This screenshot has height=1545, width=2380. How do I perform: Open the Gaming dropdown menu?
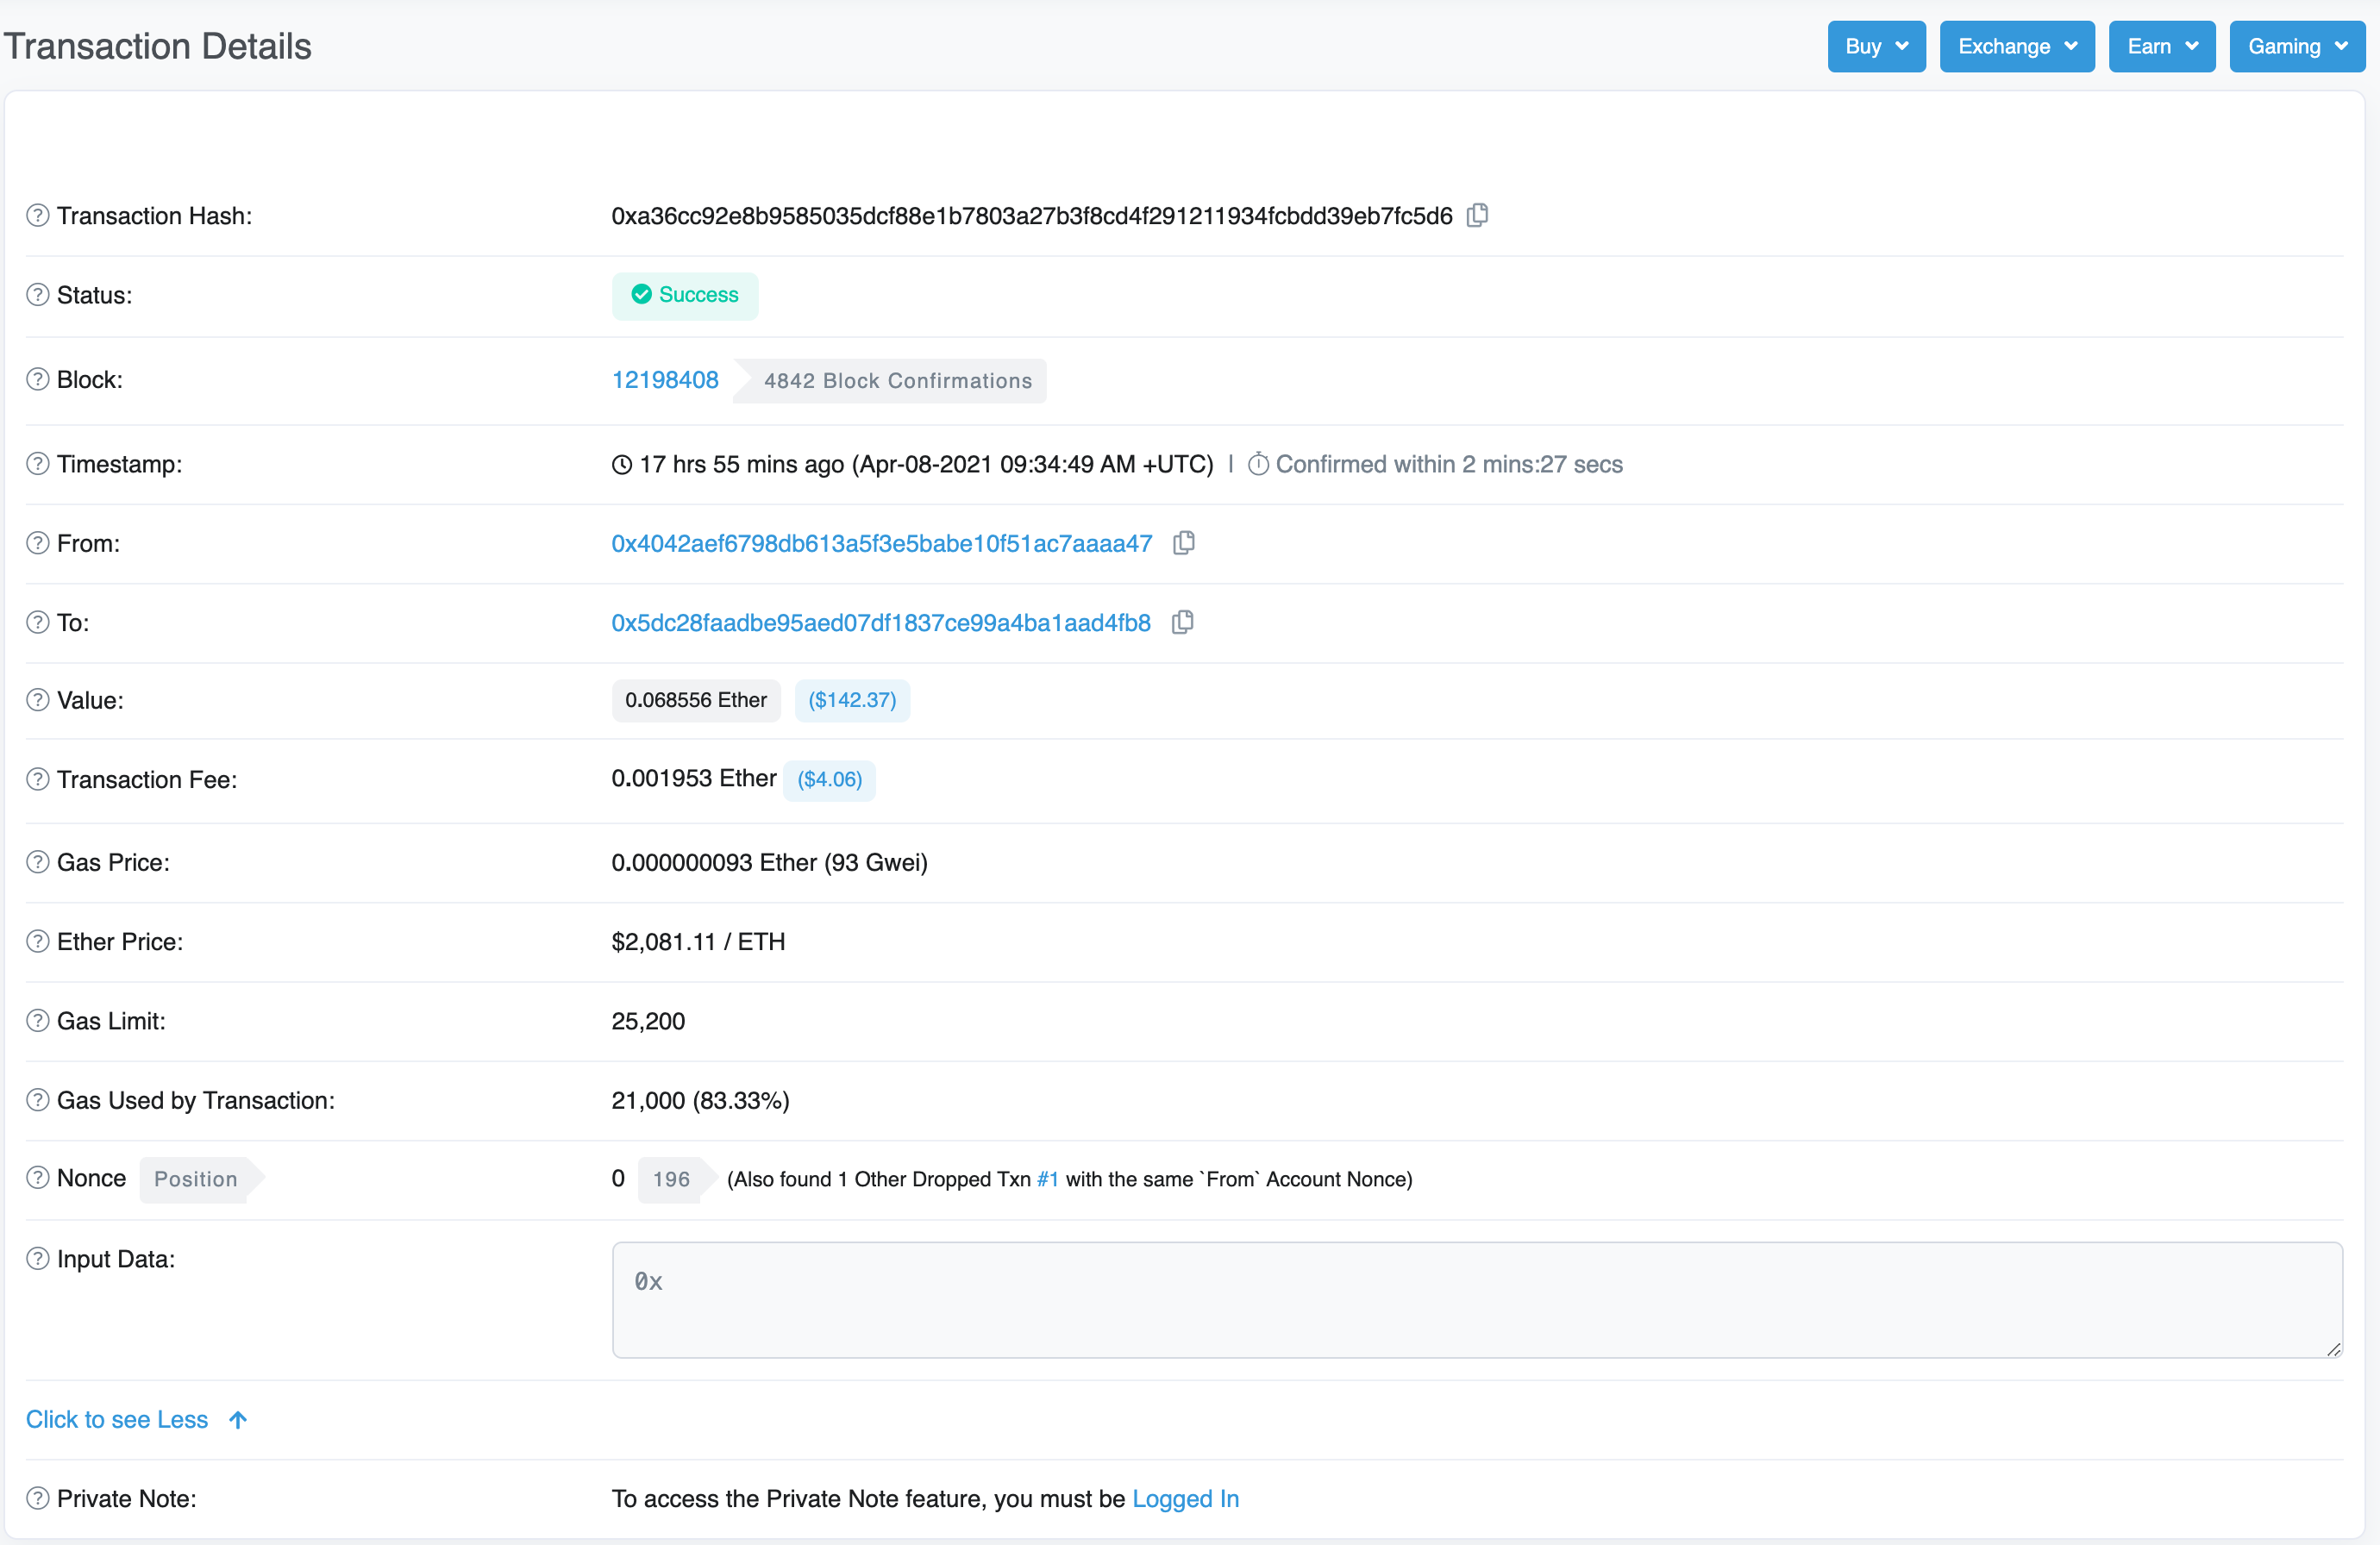2296,46
